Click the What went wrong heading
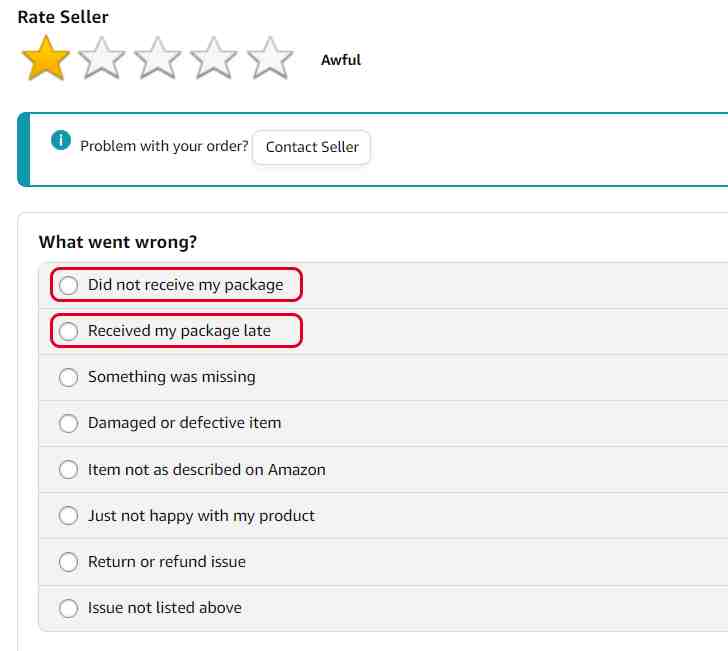Viewport: 728px width, 651px height. [118, 242]
